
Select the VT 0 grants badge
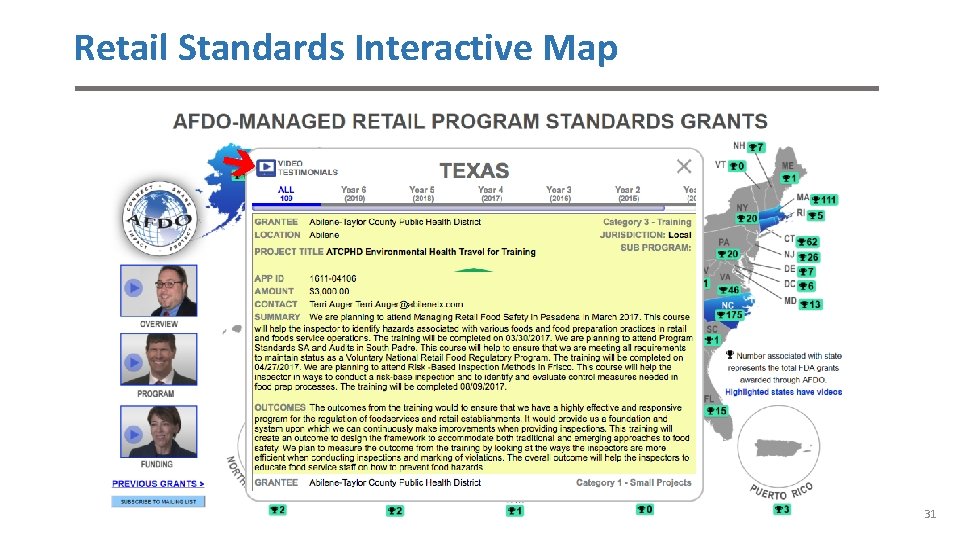pos(737,166)
